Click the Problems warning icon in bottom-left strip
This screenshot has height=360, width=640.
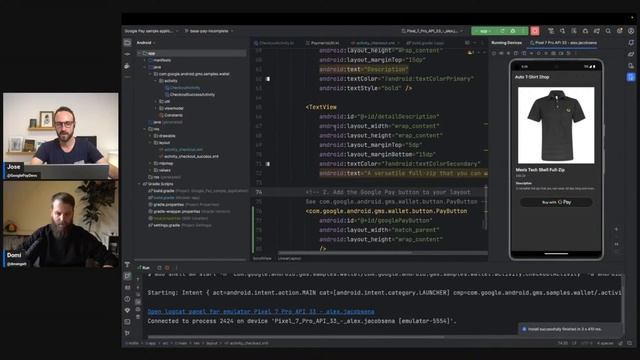[x=127, y=299]
